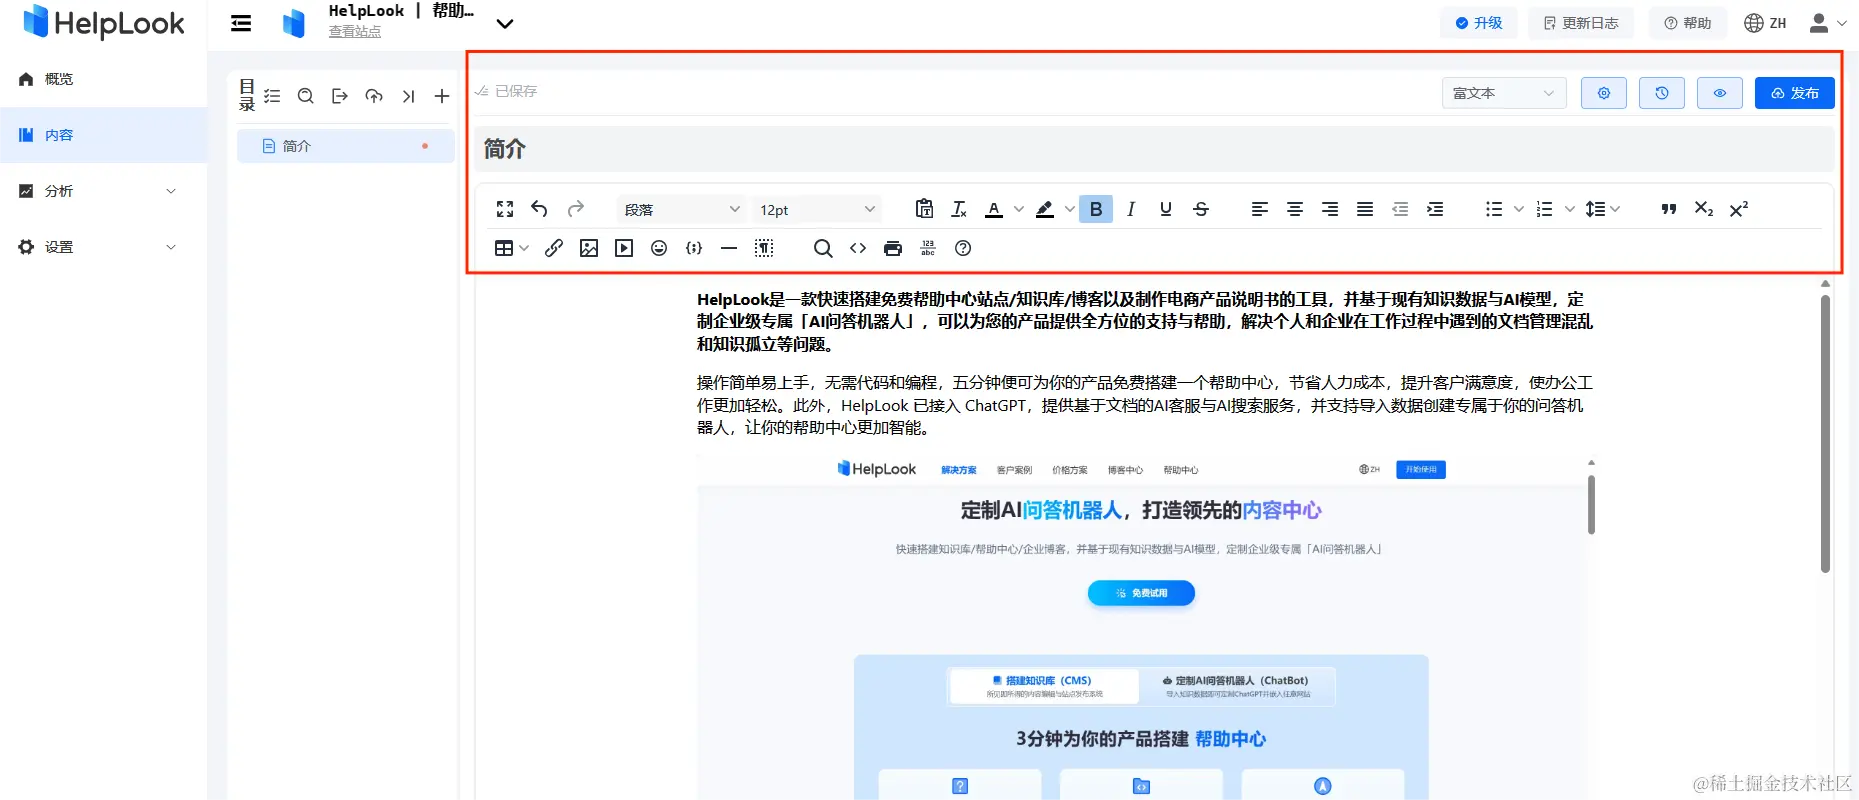Open article settings gear button
Screen dimensions: 1859x800
[x=1604, y=93]
